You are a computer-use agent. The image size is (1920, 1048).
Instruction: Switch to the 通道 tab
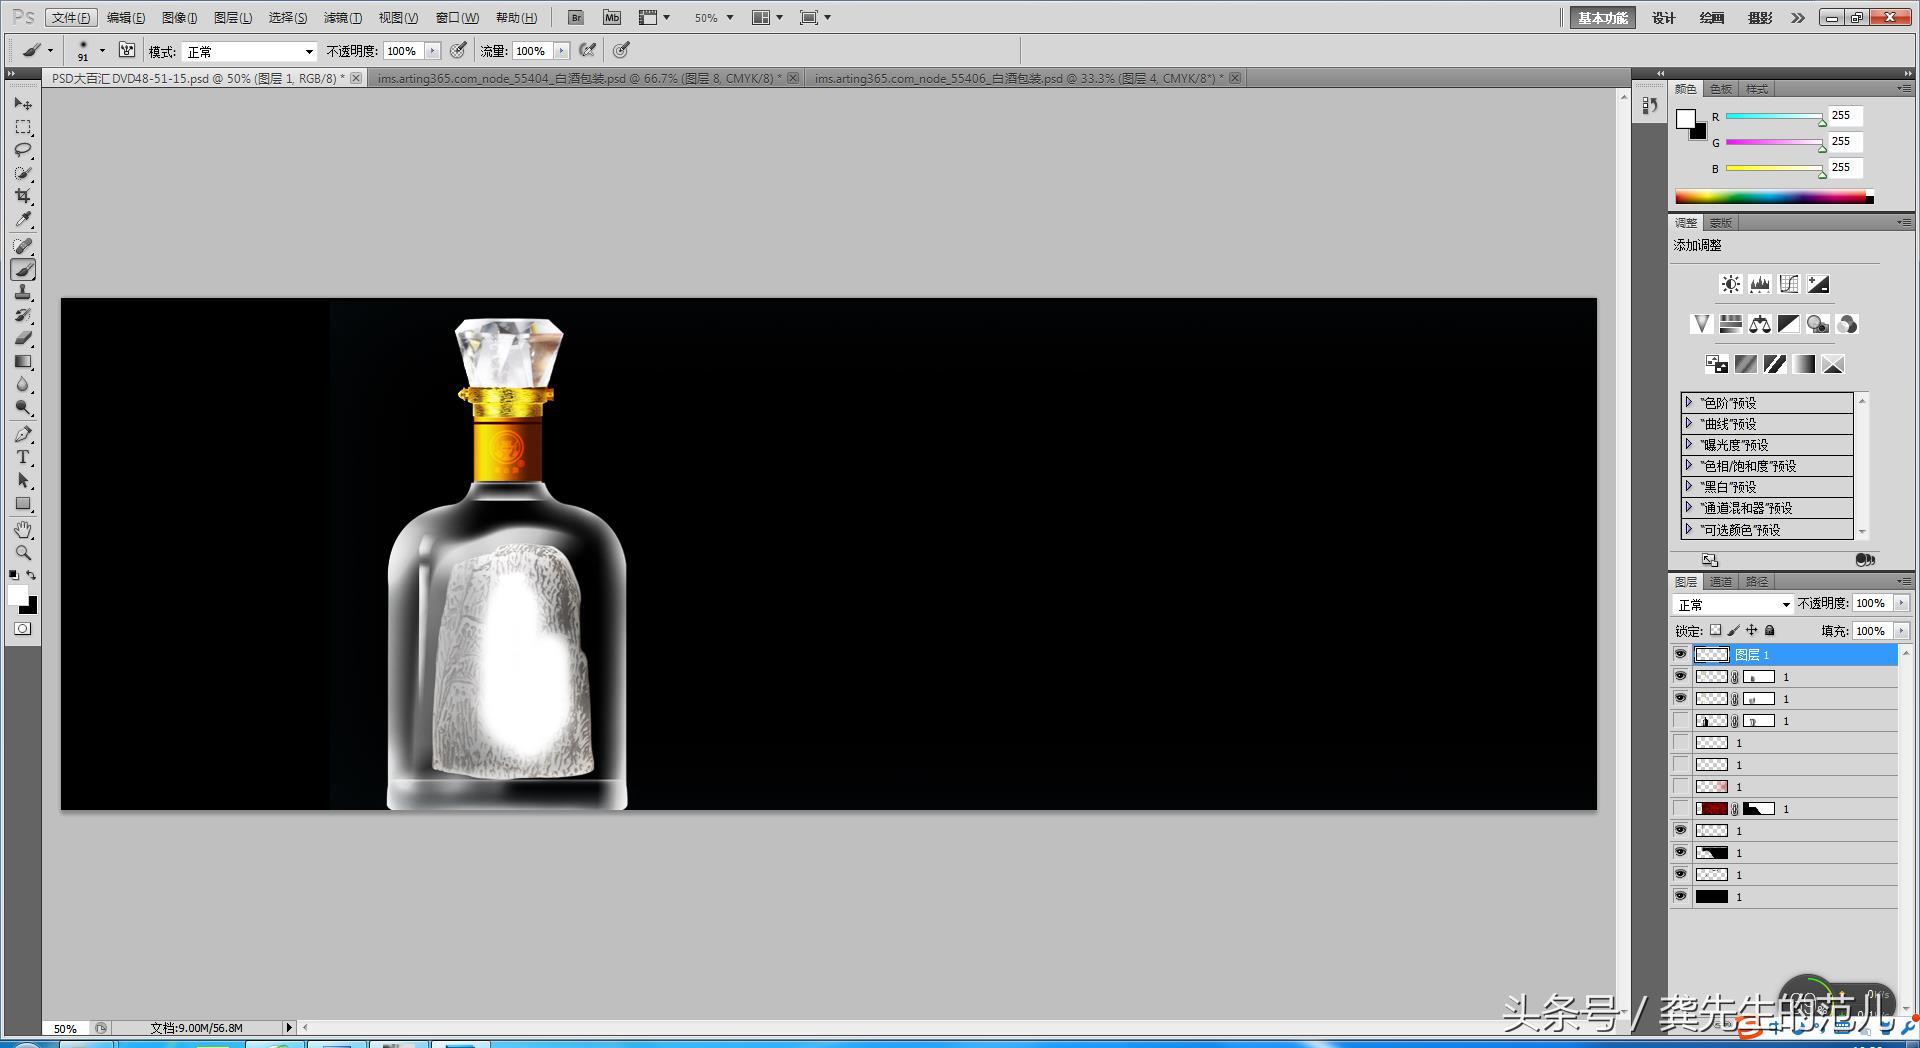coord(1720,581)
